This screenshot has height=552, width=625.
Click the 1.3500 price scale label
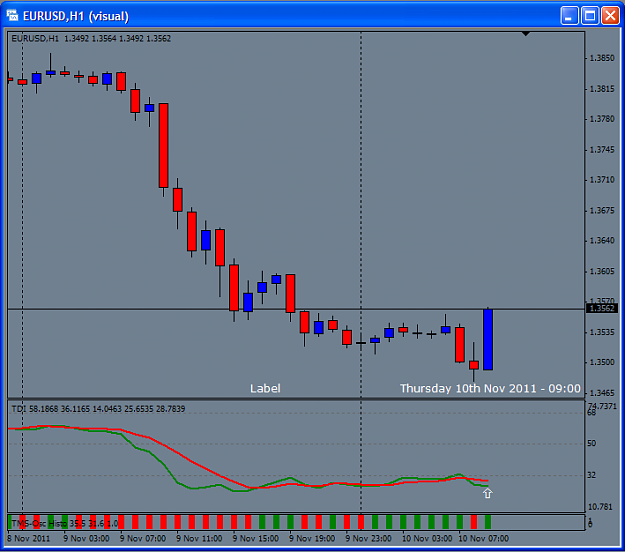pyautogui.click(x=602, y=362)
